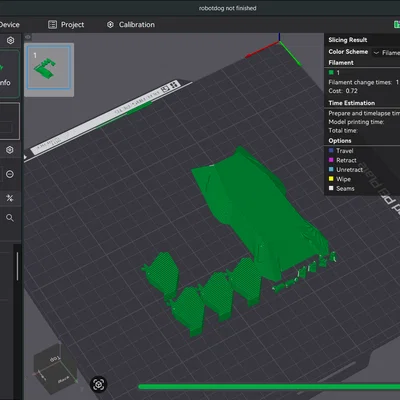This screenshot has height=400, width=400.
Task: Click the circled minus icon in sidebar
Action: pyautogui.click(x=10, y=174)
